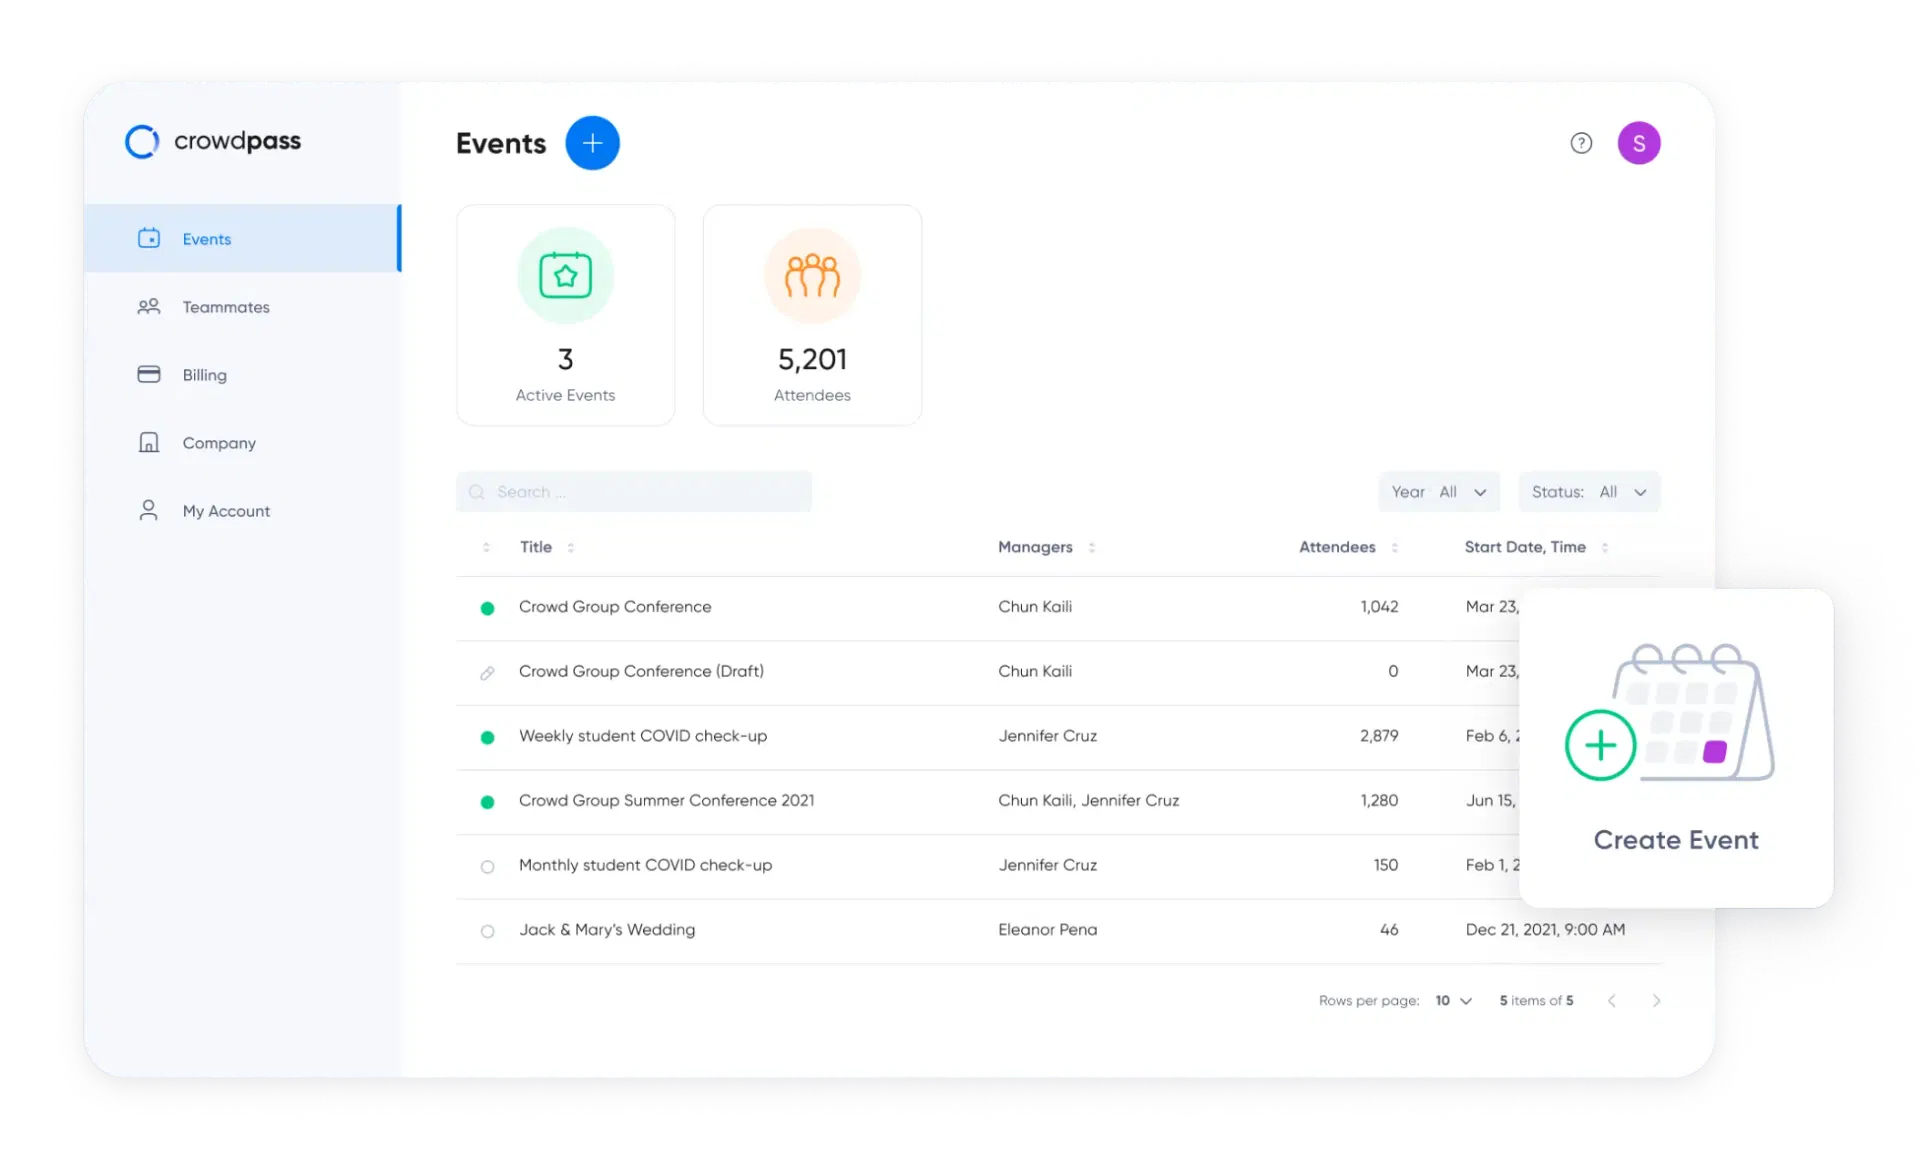The image size is (1920, 1159).
Task: Click the Active Events calendar icon
Action: coord(565,275)
